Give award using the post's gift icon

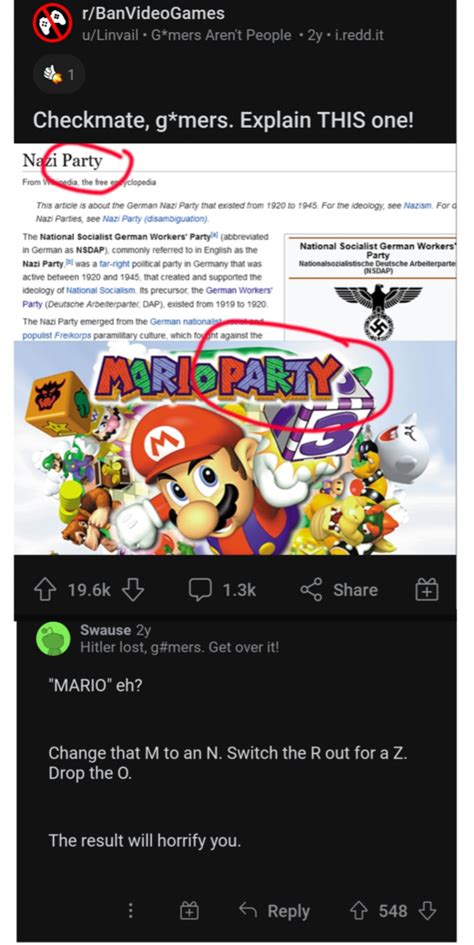427,590
